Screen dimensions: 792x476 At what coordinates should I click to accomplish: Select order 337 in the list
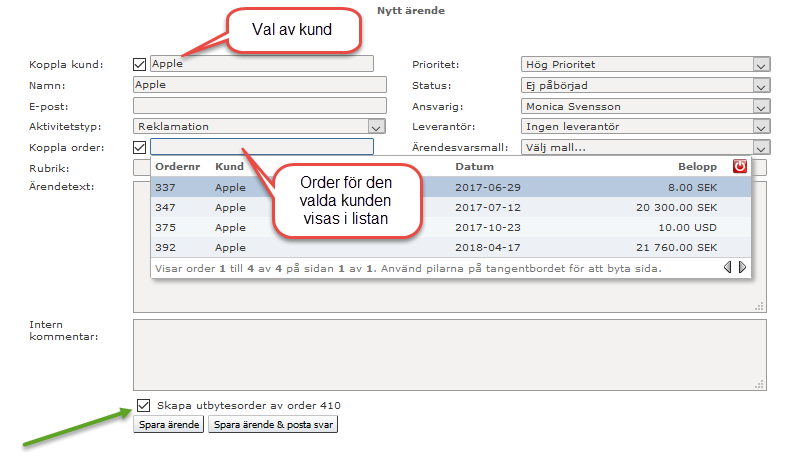(450, 187)
